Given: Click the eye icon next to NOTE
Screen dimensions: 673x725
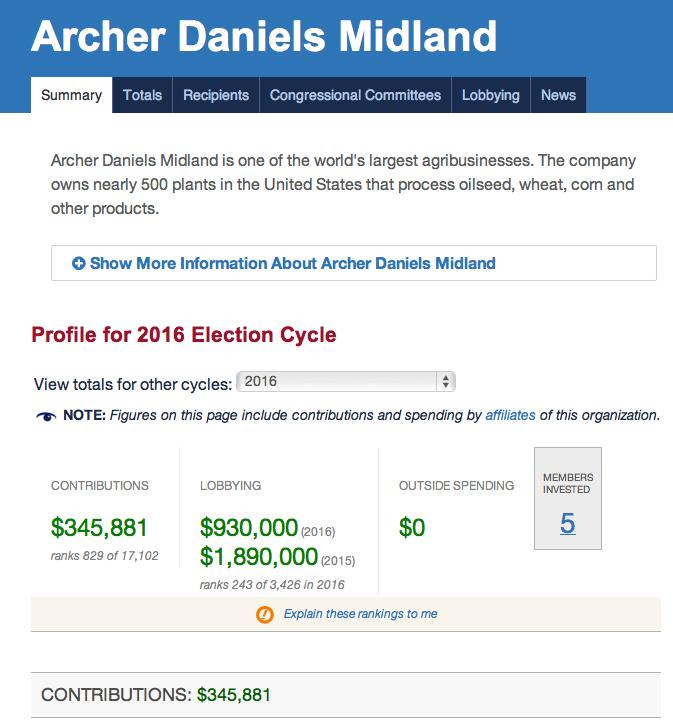Looking at the screenshot, I should click(x=46, y=415).
